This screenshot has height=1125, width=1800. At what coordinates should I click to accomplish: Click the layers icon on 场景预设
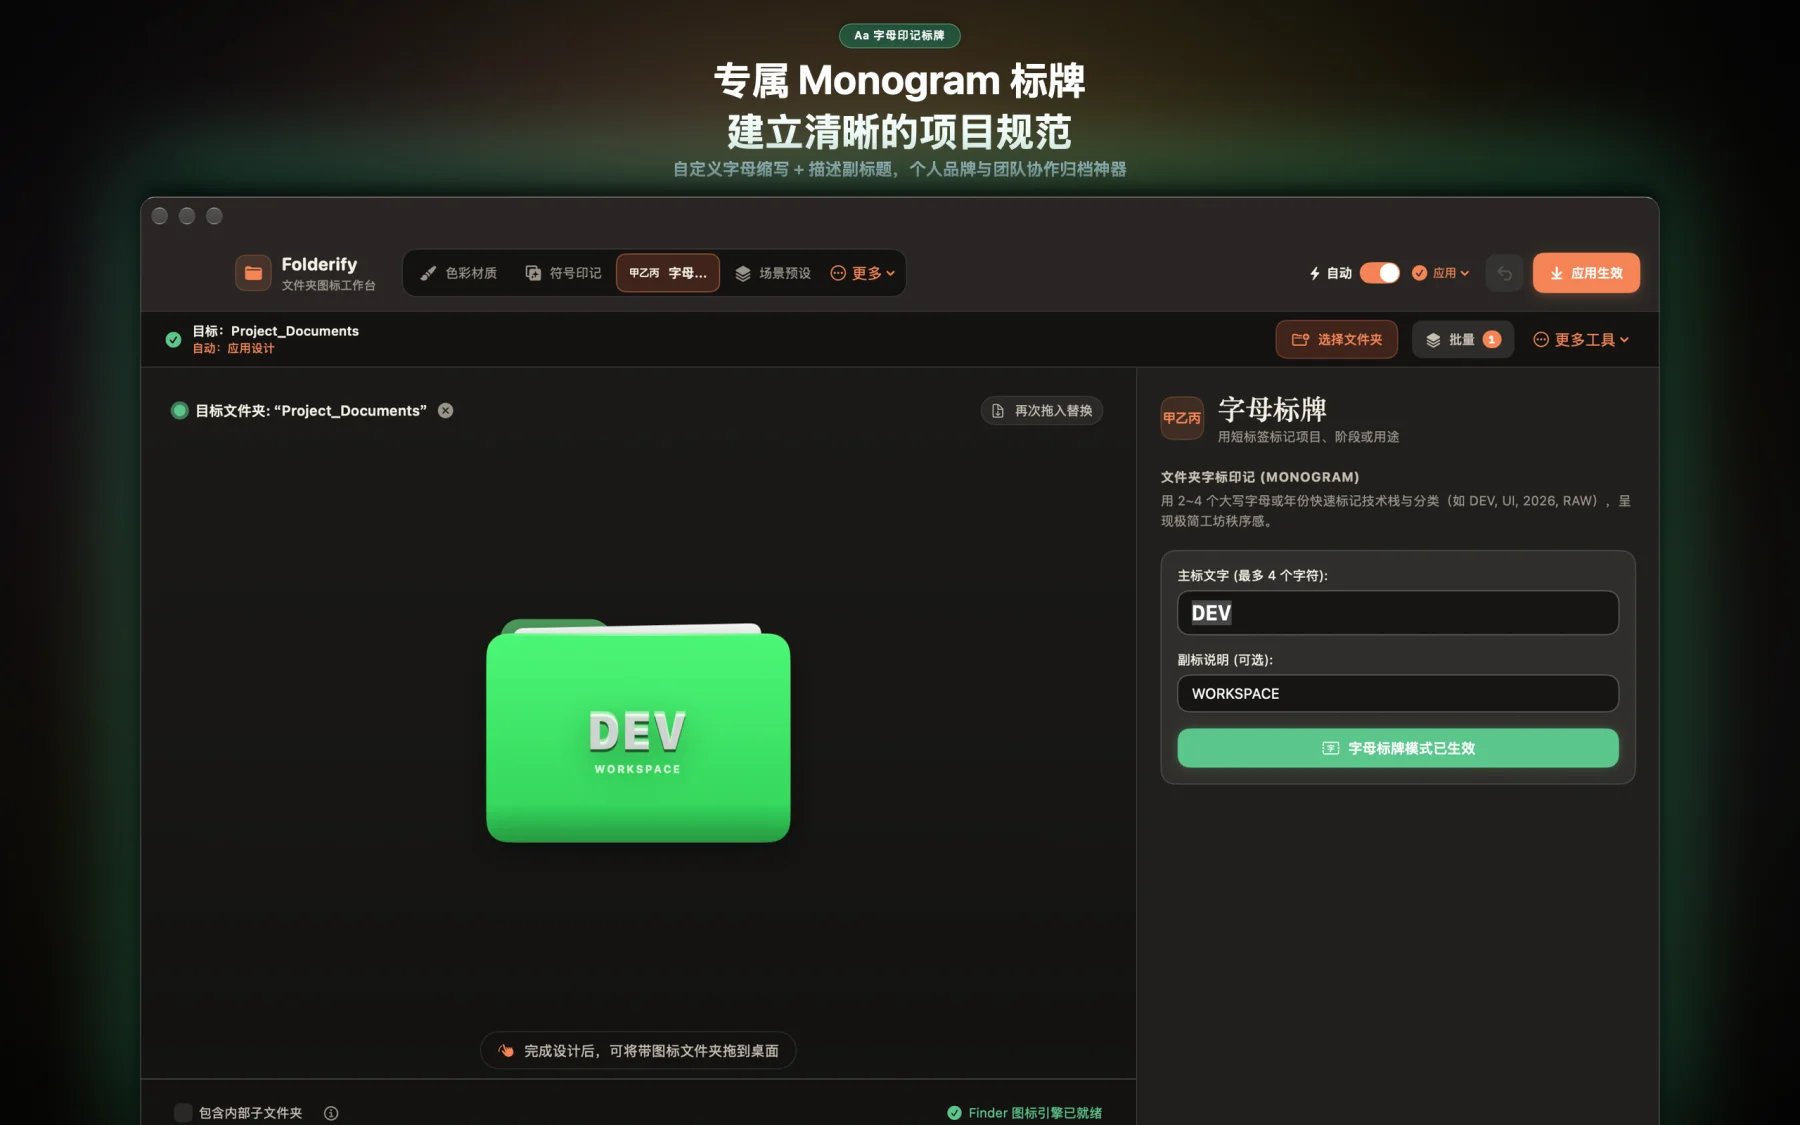(x=743, y=273)
